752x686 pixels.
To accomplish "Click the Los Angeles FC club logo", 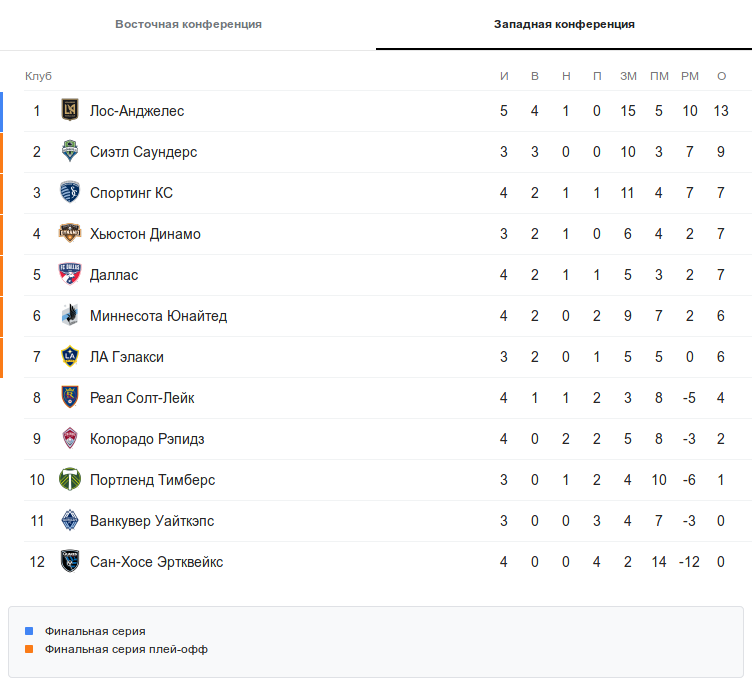I will pos(70,111).
